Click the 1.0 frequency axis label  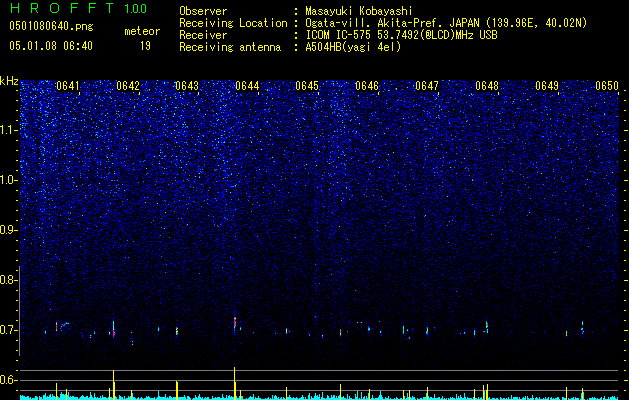(x=9, y=180)
